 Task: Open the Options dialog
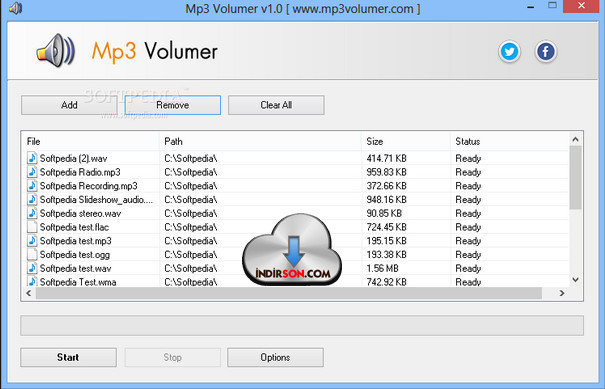[275, 357]
